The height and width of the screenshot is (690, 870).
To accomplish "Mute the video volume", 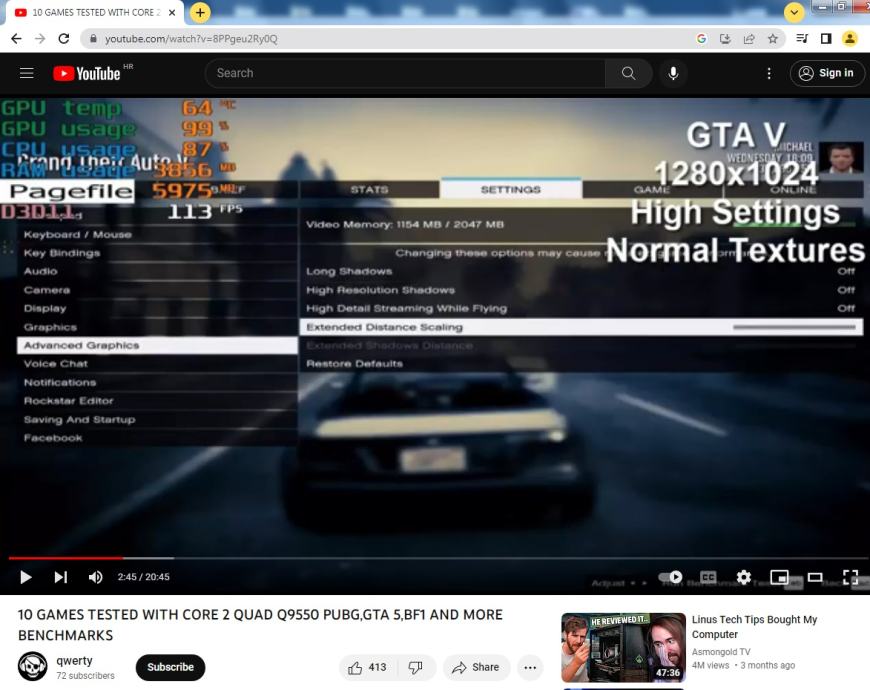I will click(x=96, y=577).
